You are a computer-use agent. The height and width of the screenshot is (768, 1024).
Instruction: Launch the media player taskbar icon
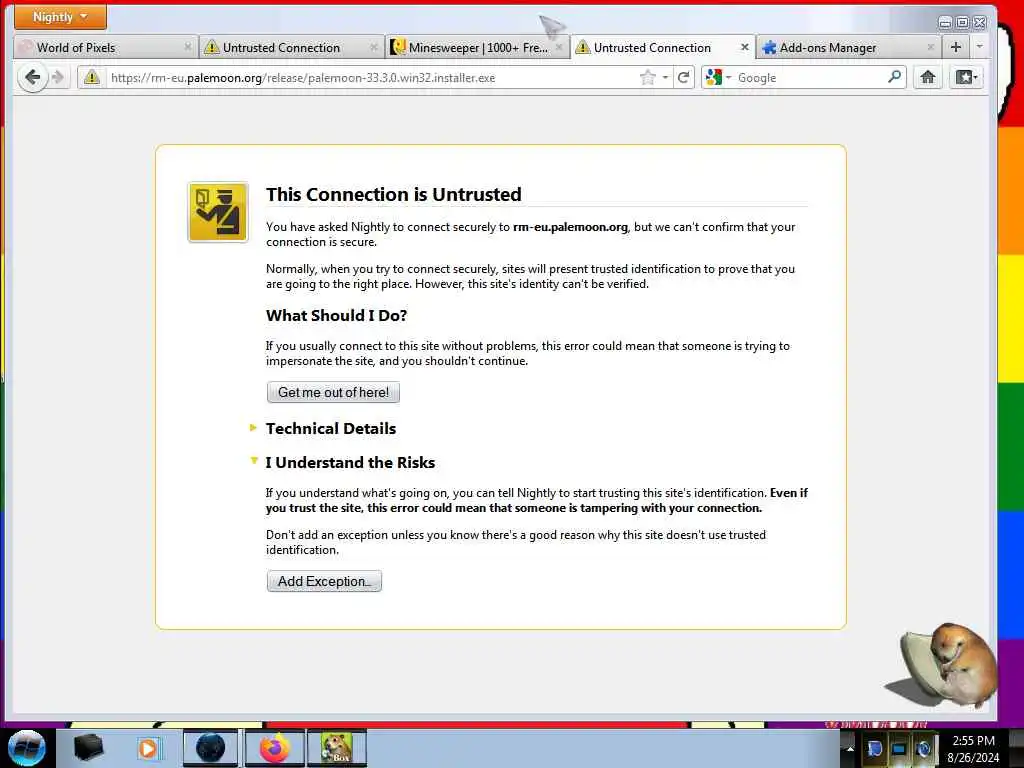(x=148, y=748)
